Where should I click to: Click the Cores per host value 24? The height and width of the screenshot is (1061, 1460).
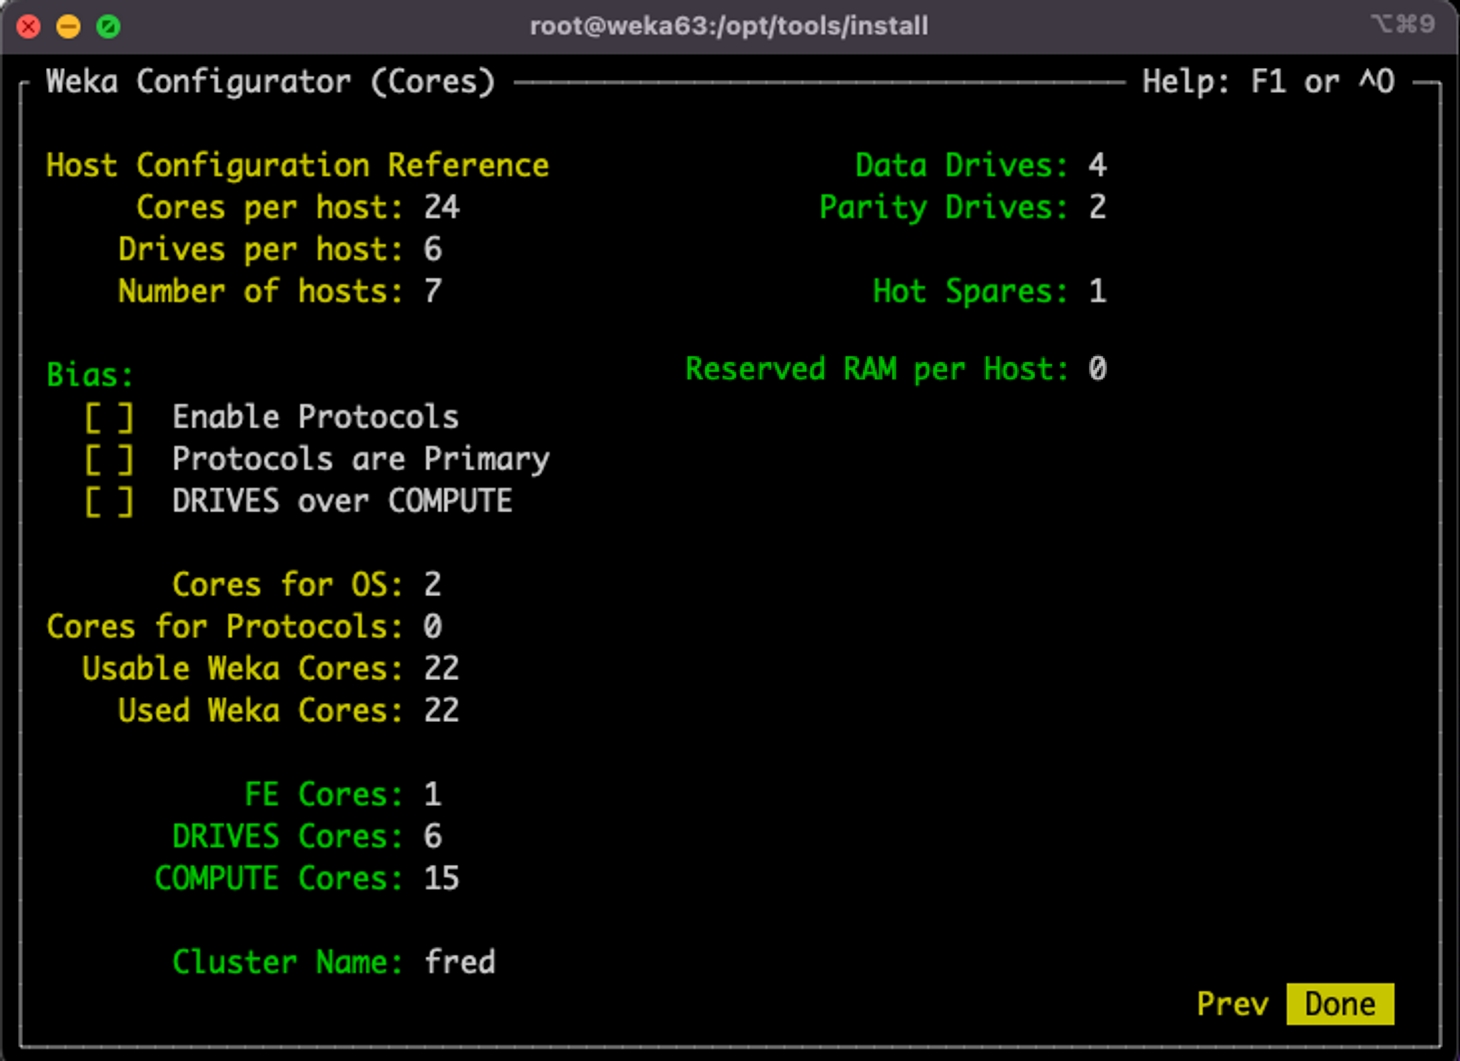pyautogui.click(x=441, y=207)
